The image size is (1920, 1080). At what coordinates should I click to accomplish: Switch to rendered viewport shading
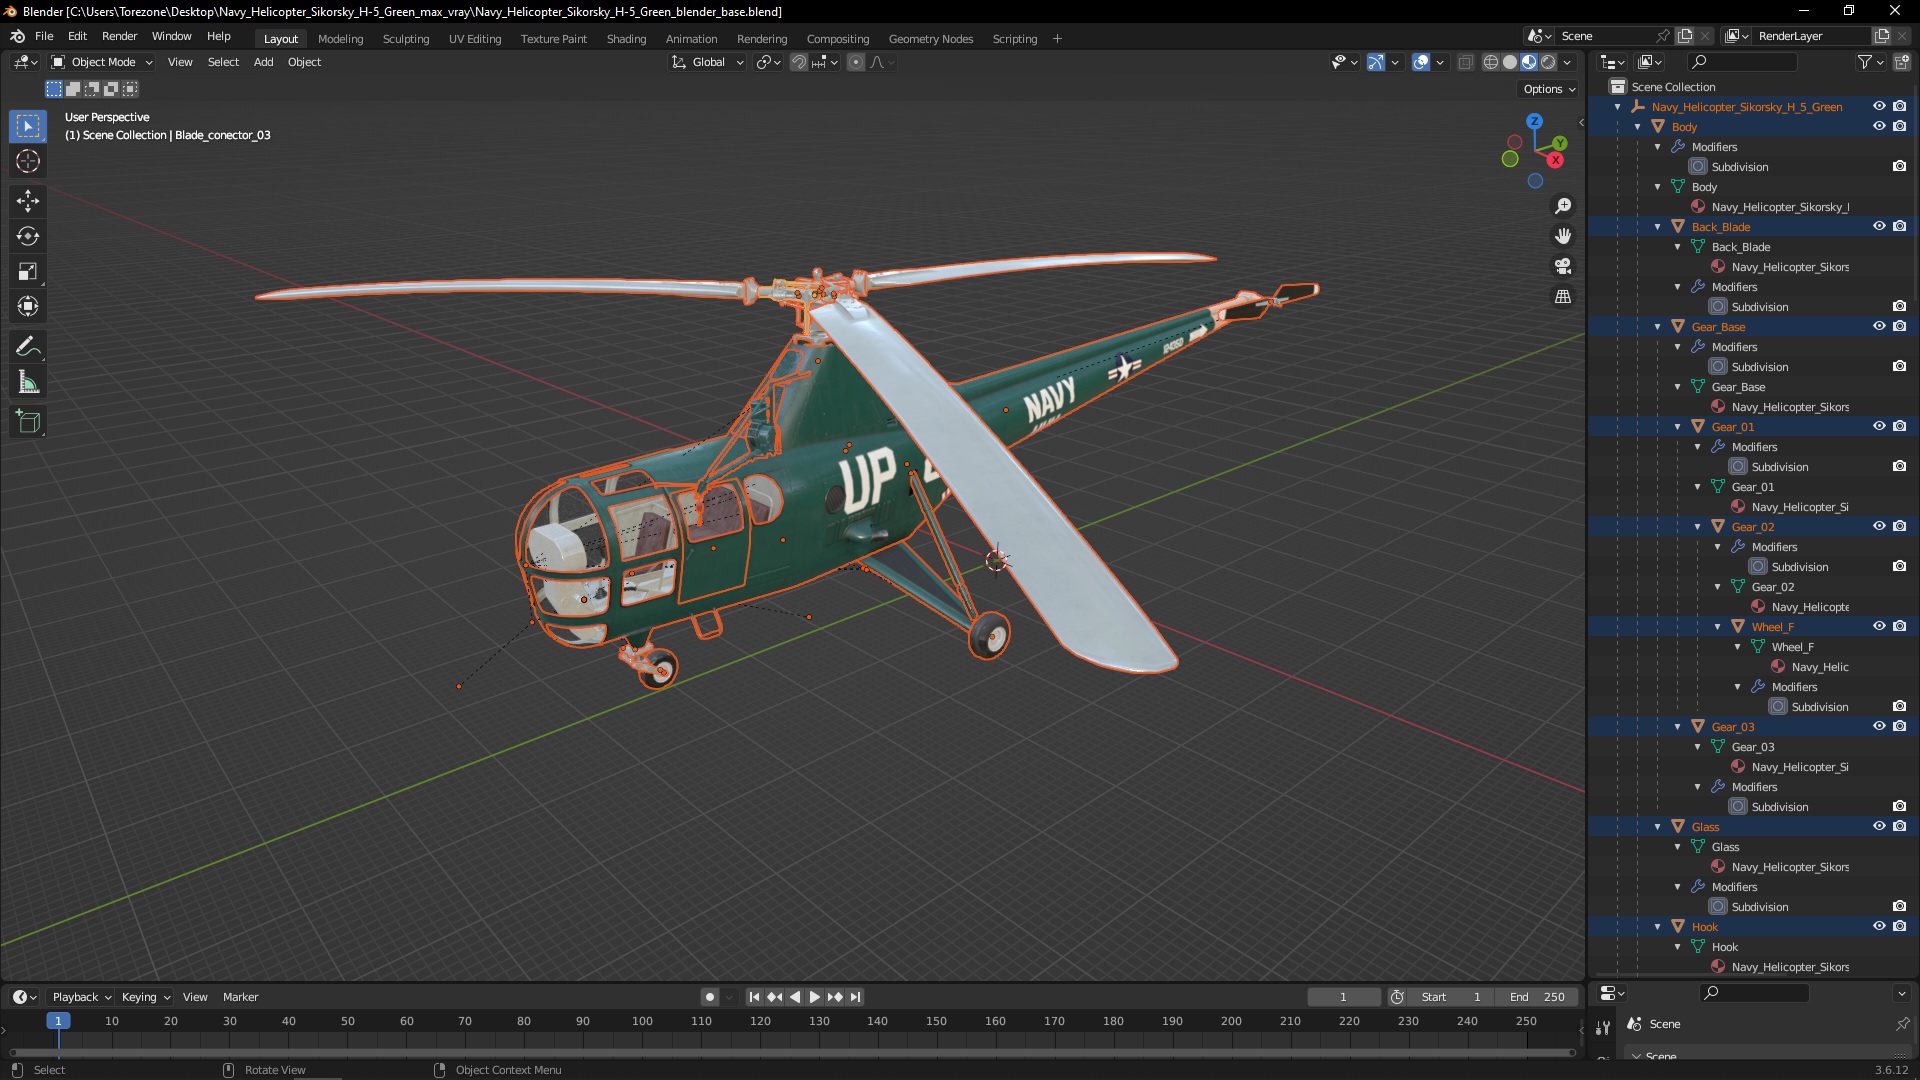click(1548, 62)
